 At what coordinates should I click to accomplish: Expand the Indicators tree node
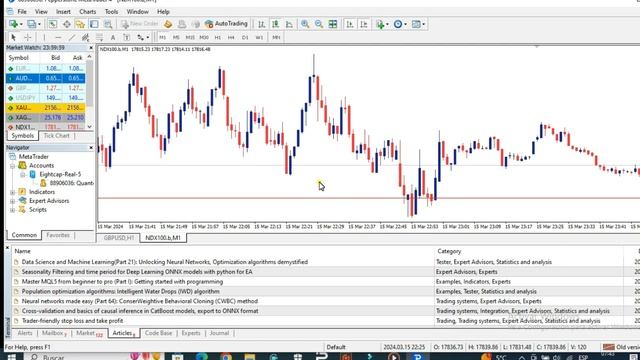13,192
